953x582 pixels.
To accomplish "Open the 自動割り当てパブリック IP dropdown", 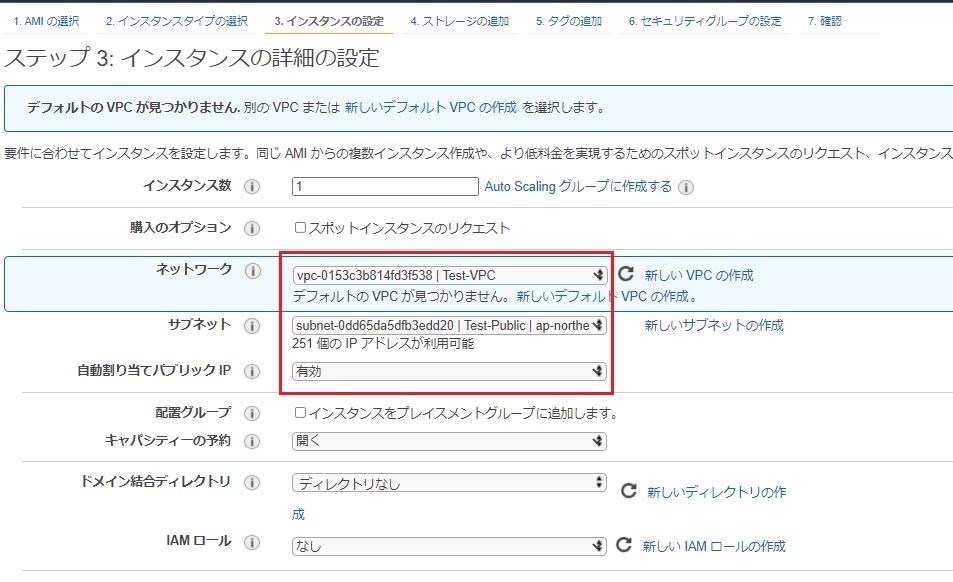I will tap(449, 371).
